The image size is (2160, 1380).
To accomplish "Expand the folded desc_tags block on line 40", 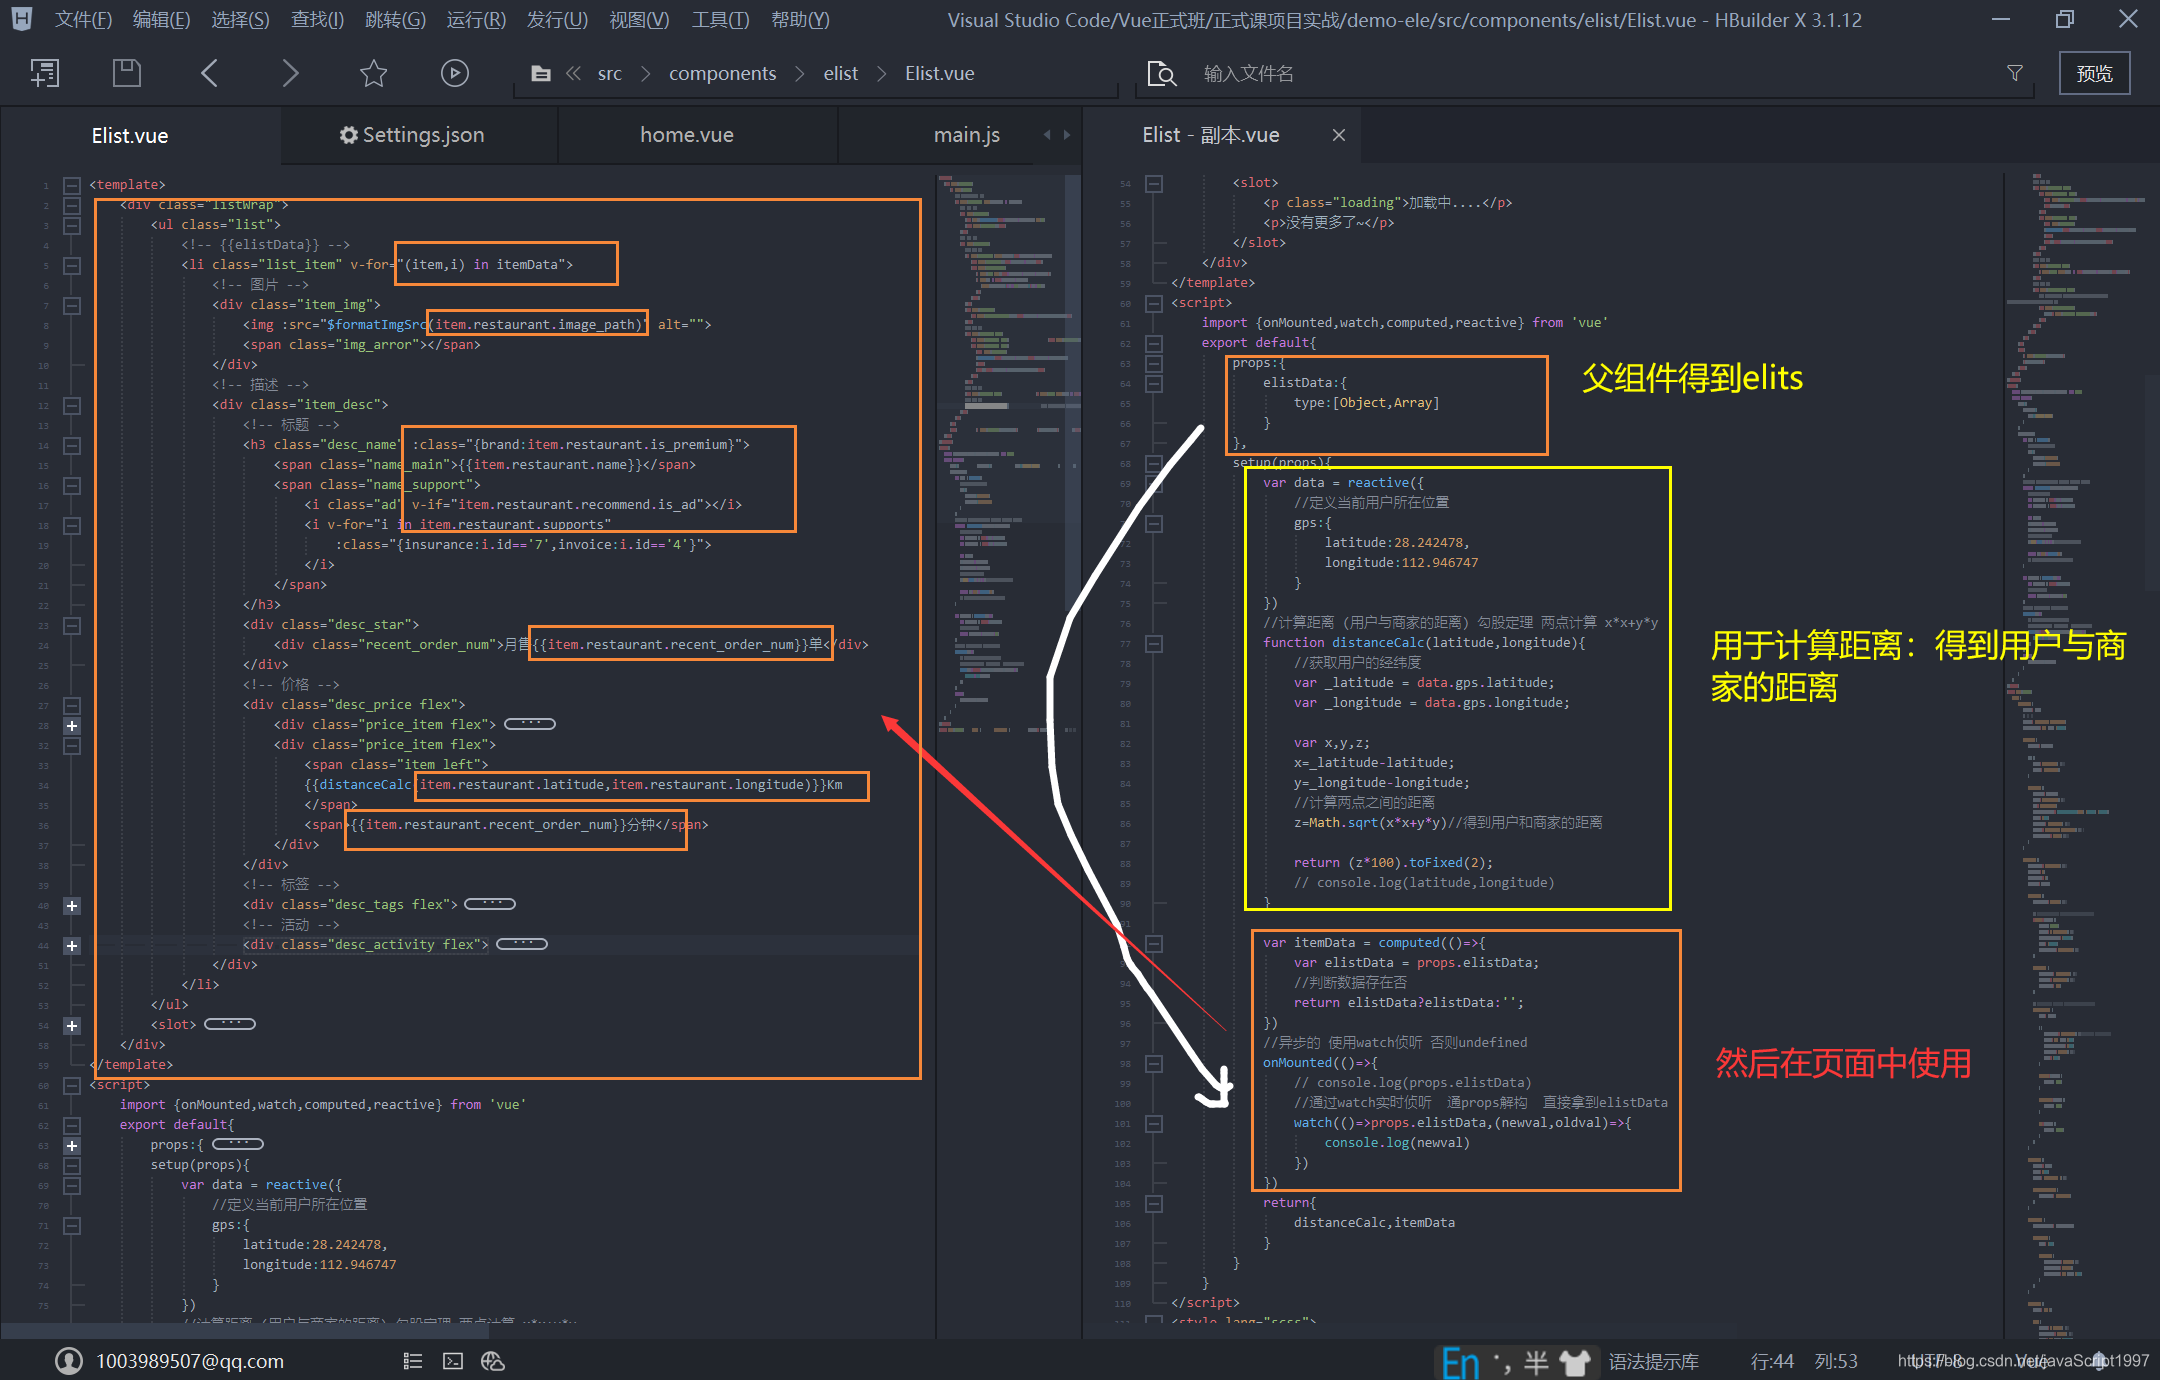I will [72, 905].
